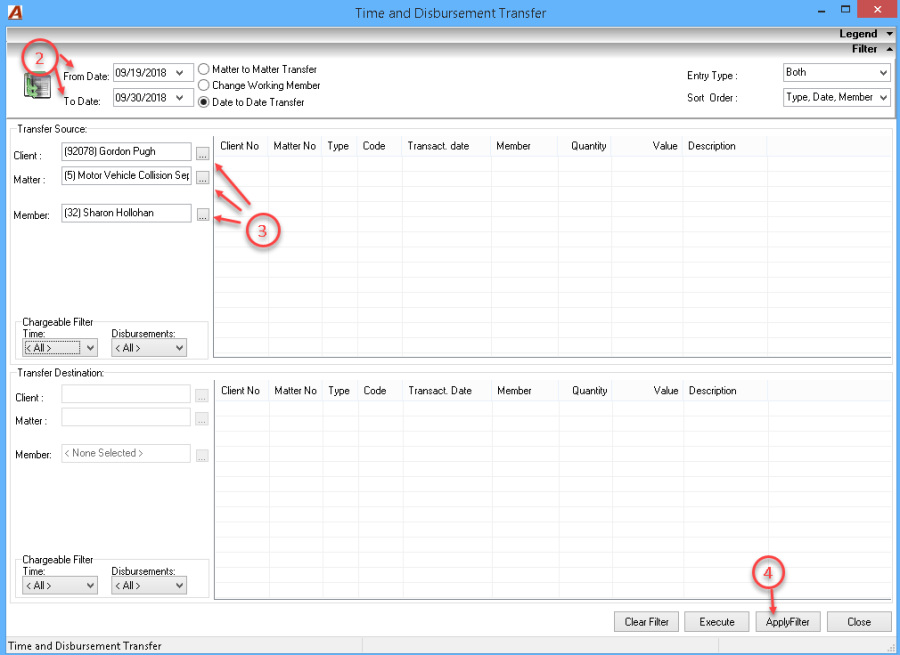900x655 pixels.
Task: Sort source grid by Client No column
Action: [x=241, y=146]
